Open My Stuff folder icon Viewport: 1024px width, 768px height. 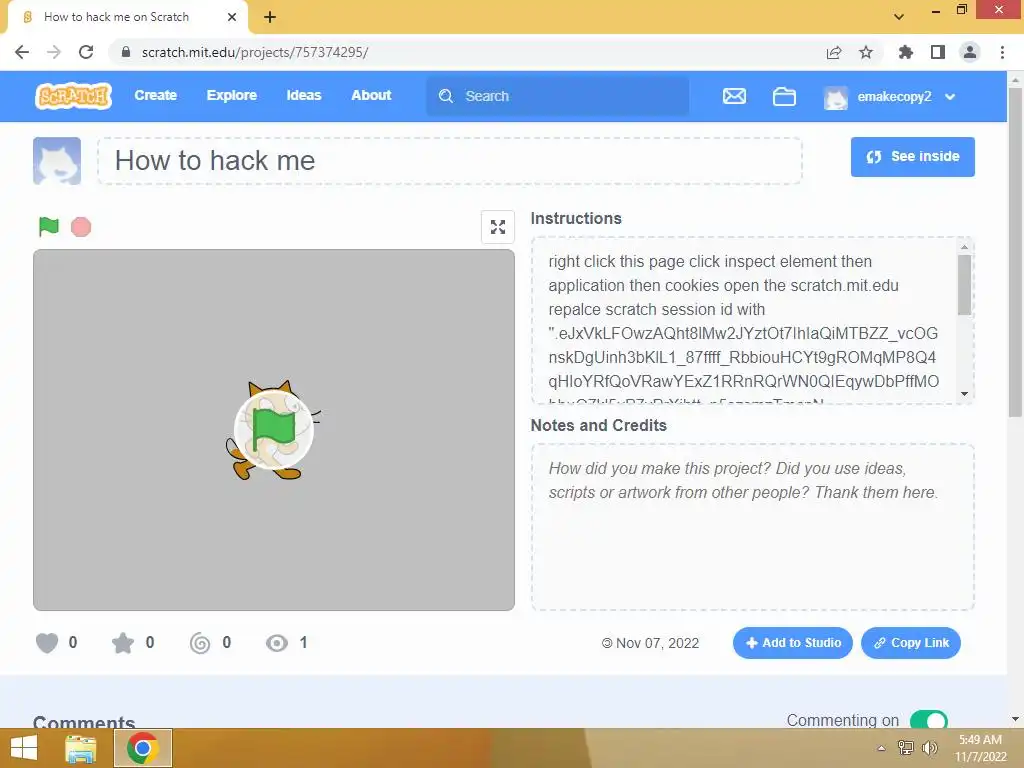tap(784, 97)
